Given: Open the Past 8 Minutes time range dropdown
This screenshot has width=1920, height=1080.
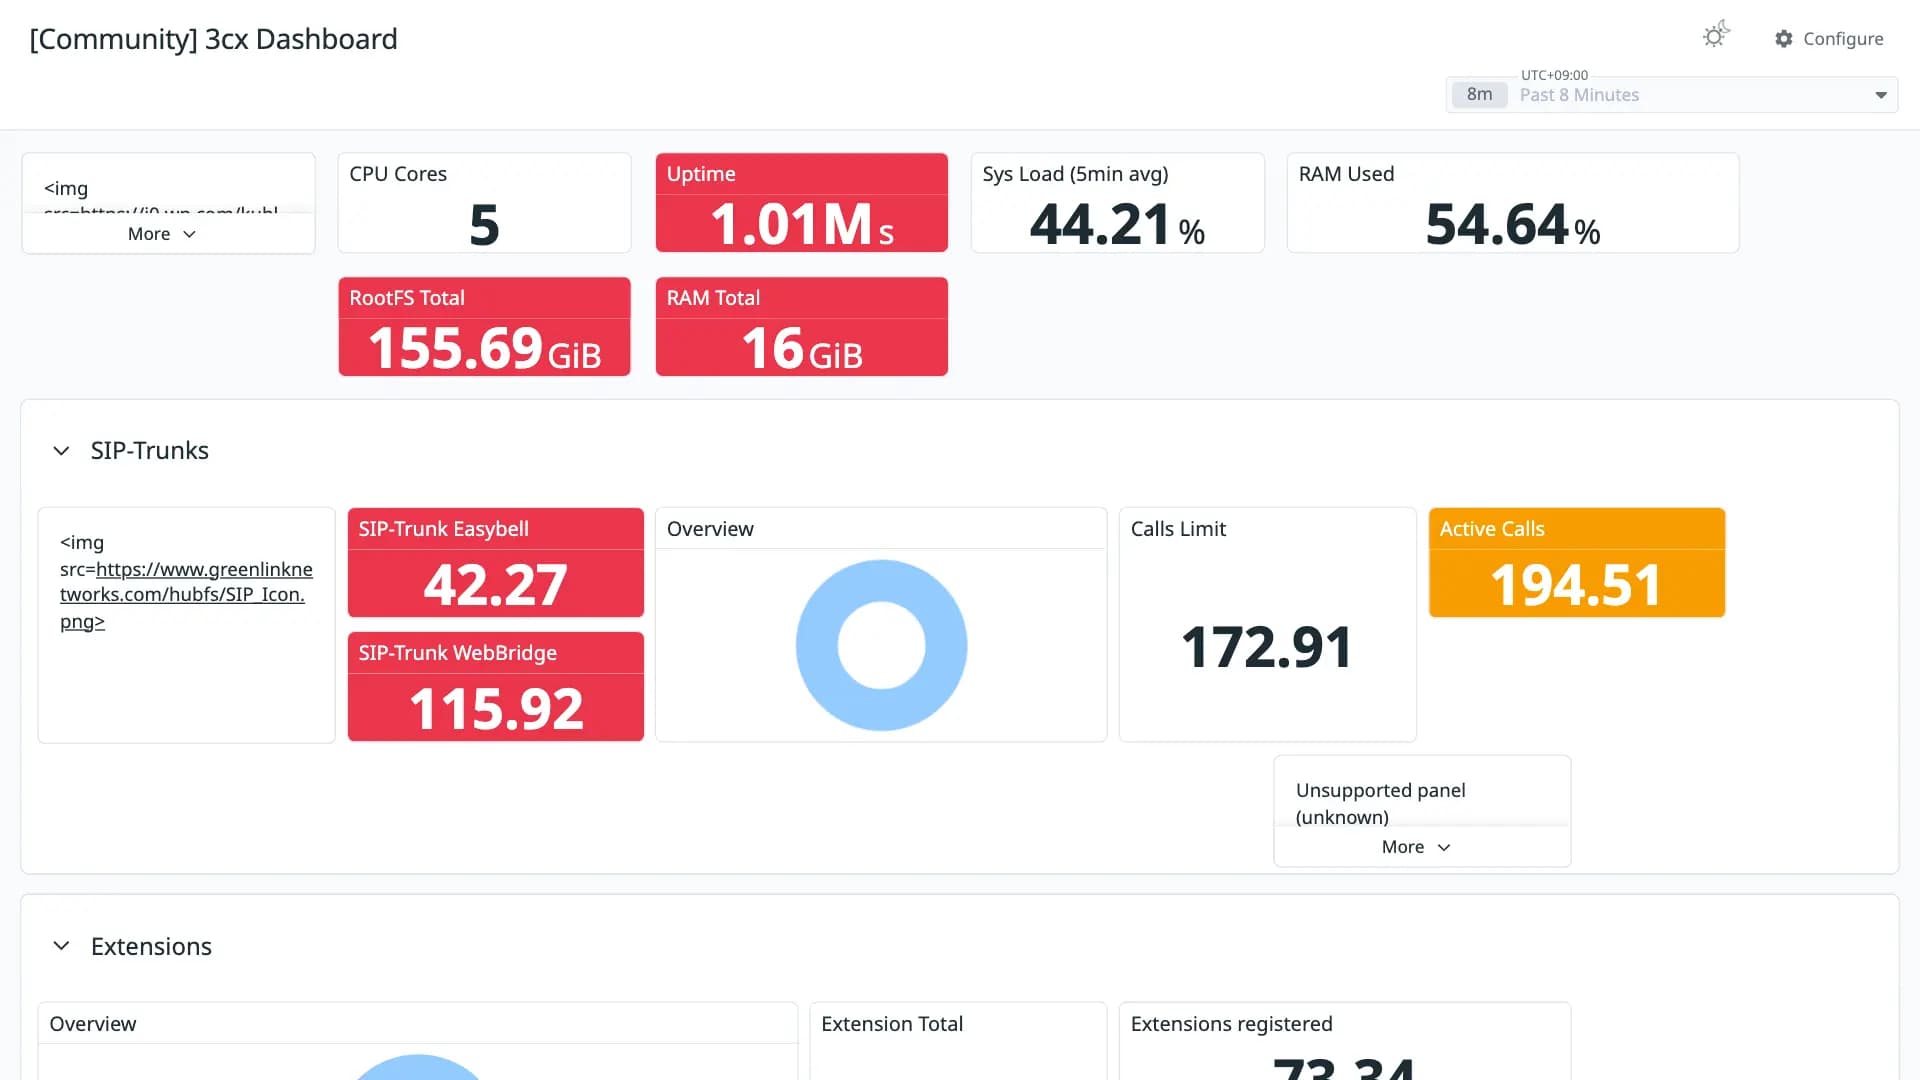Looking at the screenshot, I should pos(1672,95).
